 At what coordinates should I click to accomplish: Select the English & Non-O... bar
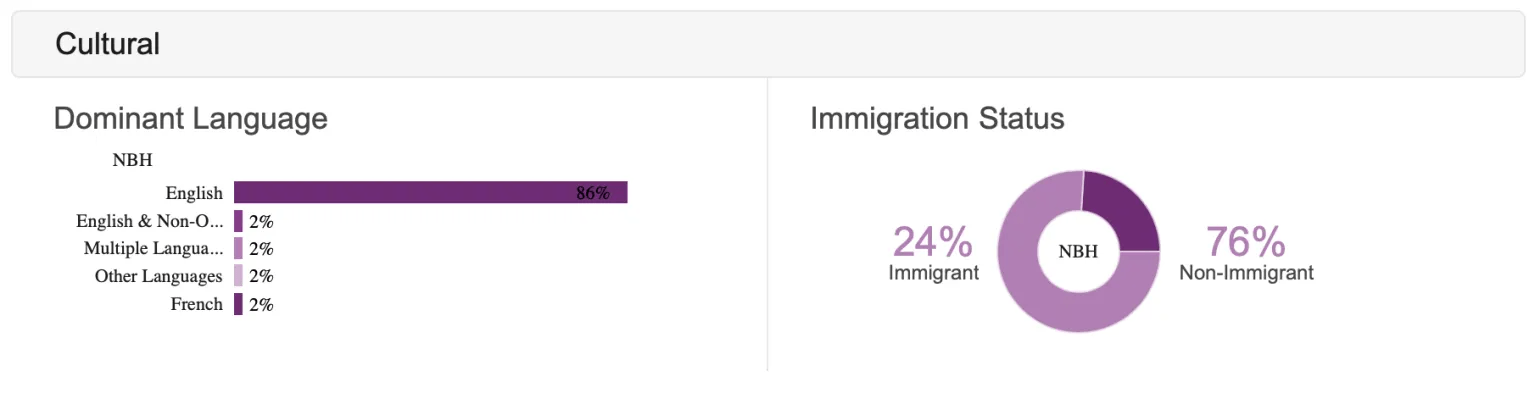tap(238, 221)
